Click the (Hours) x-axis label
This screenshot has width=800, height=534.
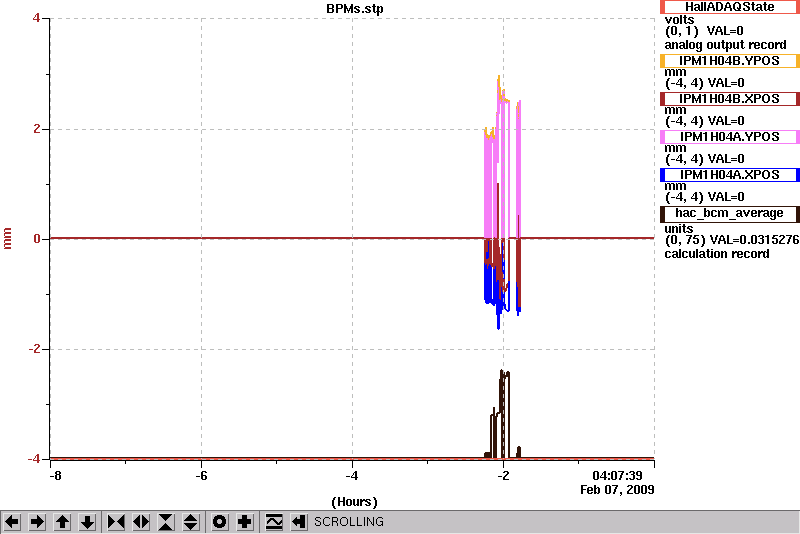pos(355,502)
